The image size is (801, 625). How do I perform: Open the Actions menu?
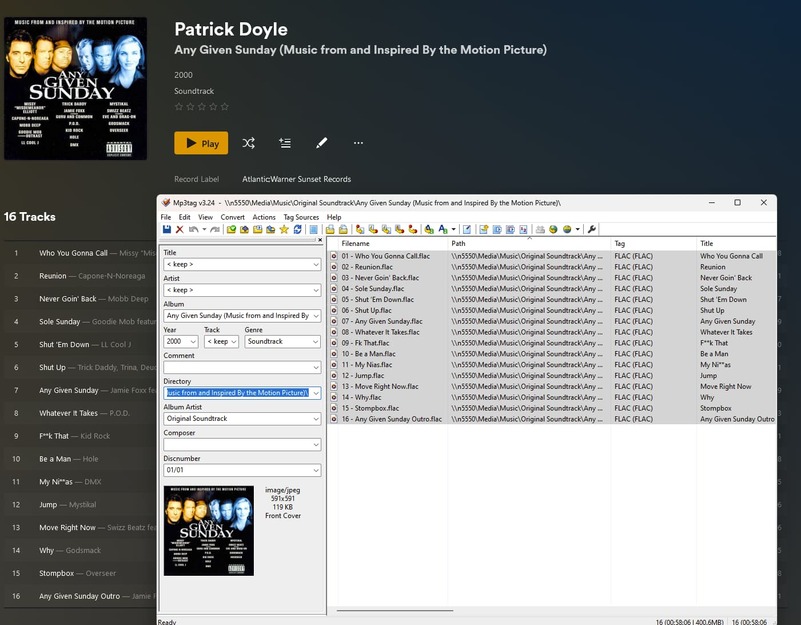pos(264,217)
